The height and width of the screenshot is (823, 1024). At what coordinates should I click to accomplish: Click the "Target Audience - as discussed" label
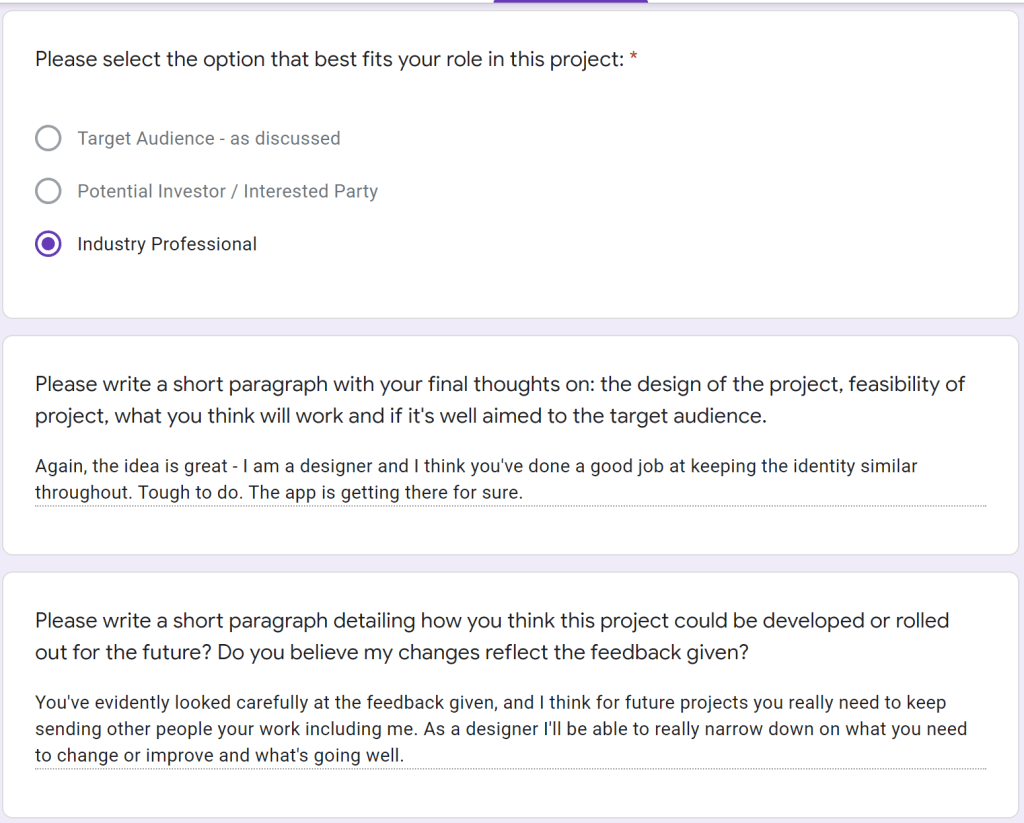pos(208,138)
